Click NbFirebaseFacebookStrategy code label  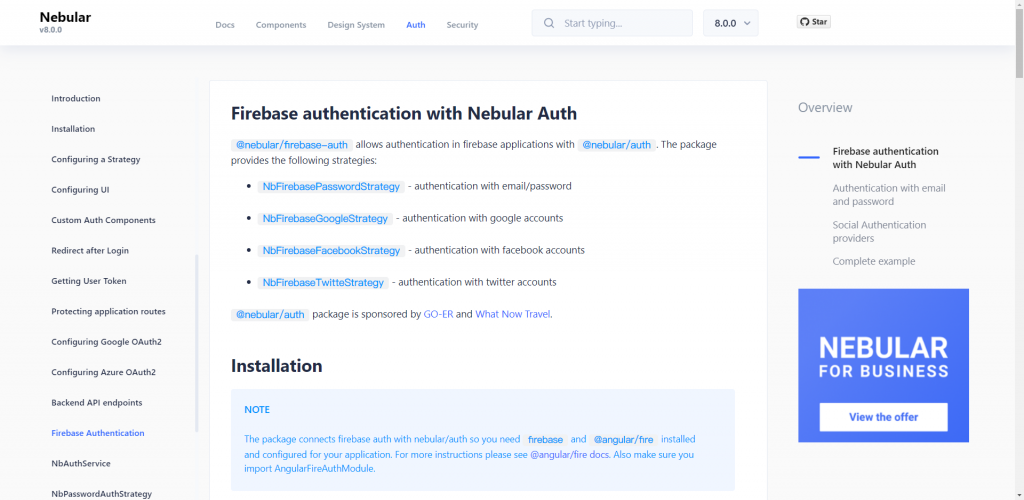tap(331, 251)
